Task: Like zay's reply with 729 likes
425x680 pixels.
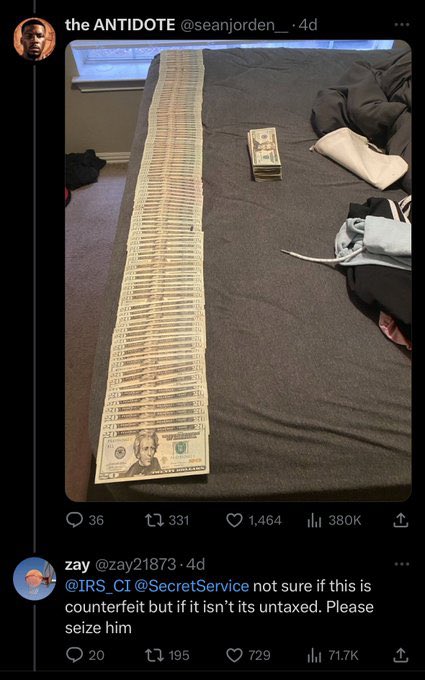Action: (249, 655)
